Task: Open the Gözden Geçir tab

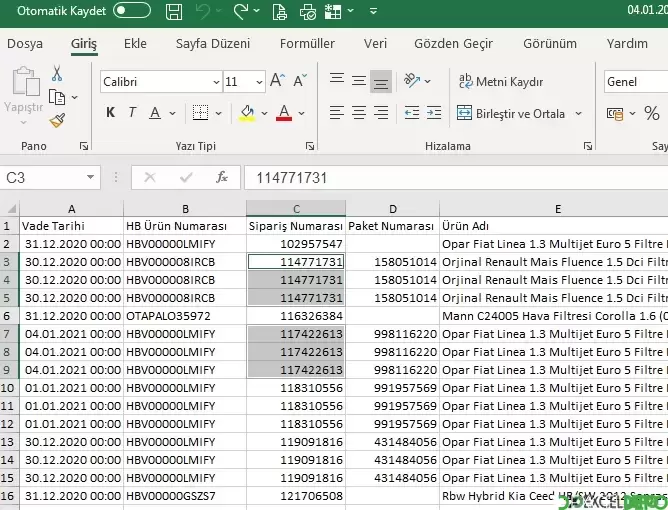Action: [x=453, y=43]
